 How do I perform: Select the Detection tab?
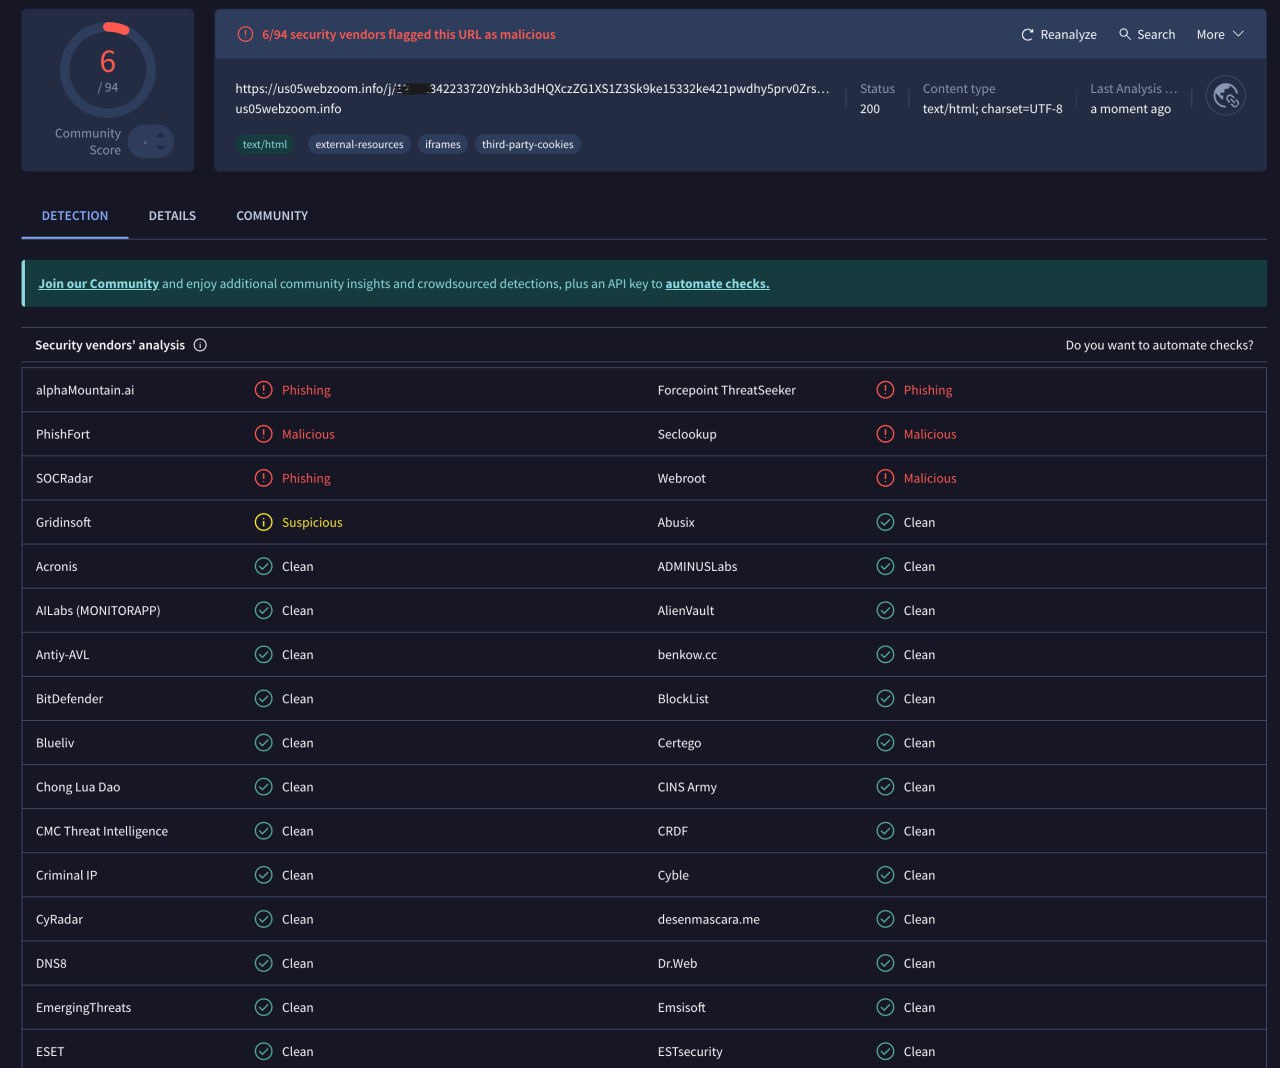[75, 216]
